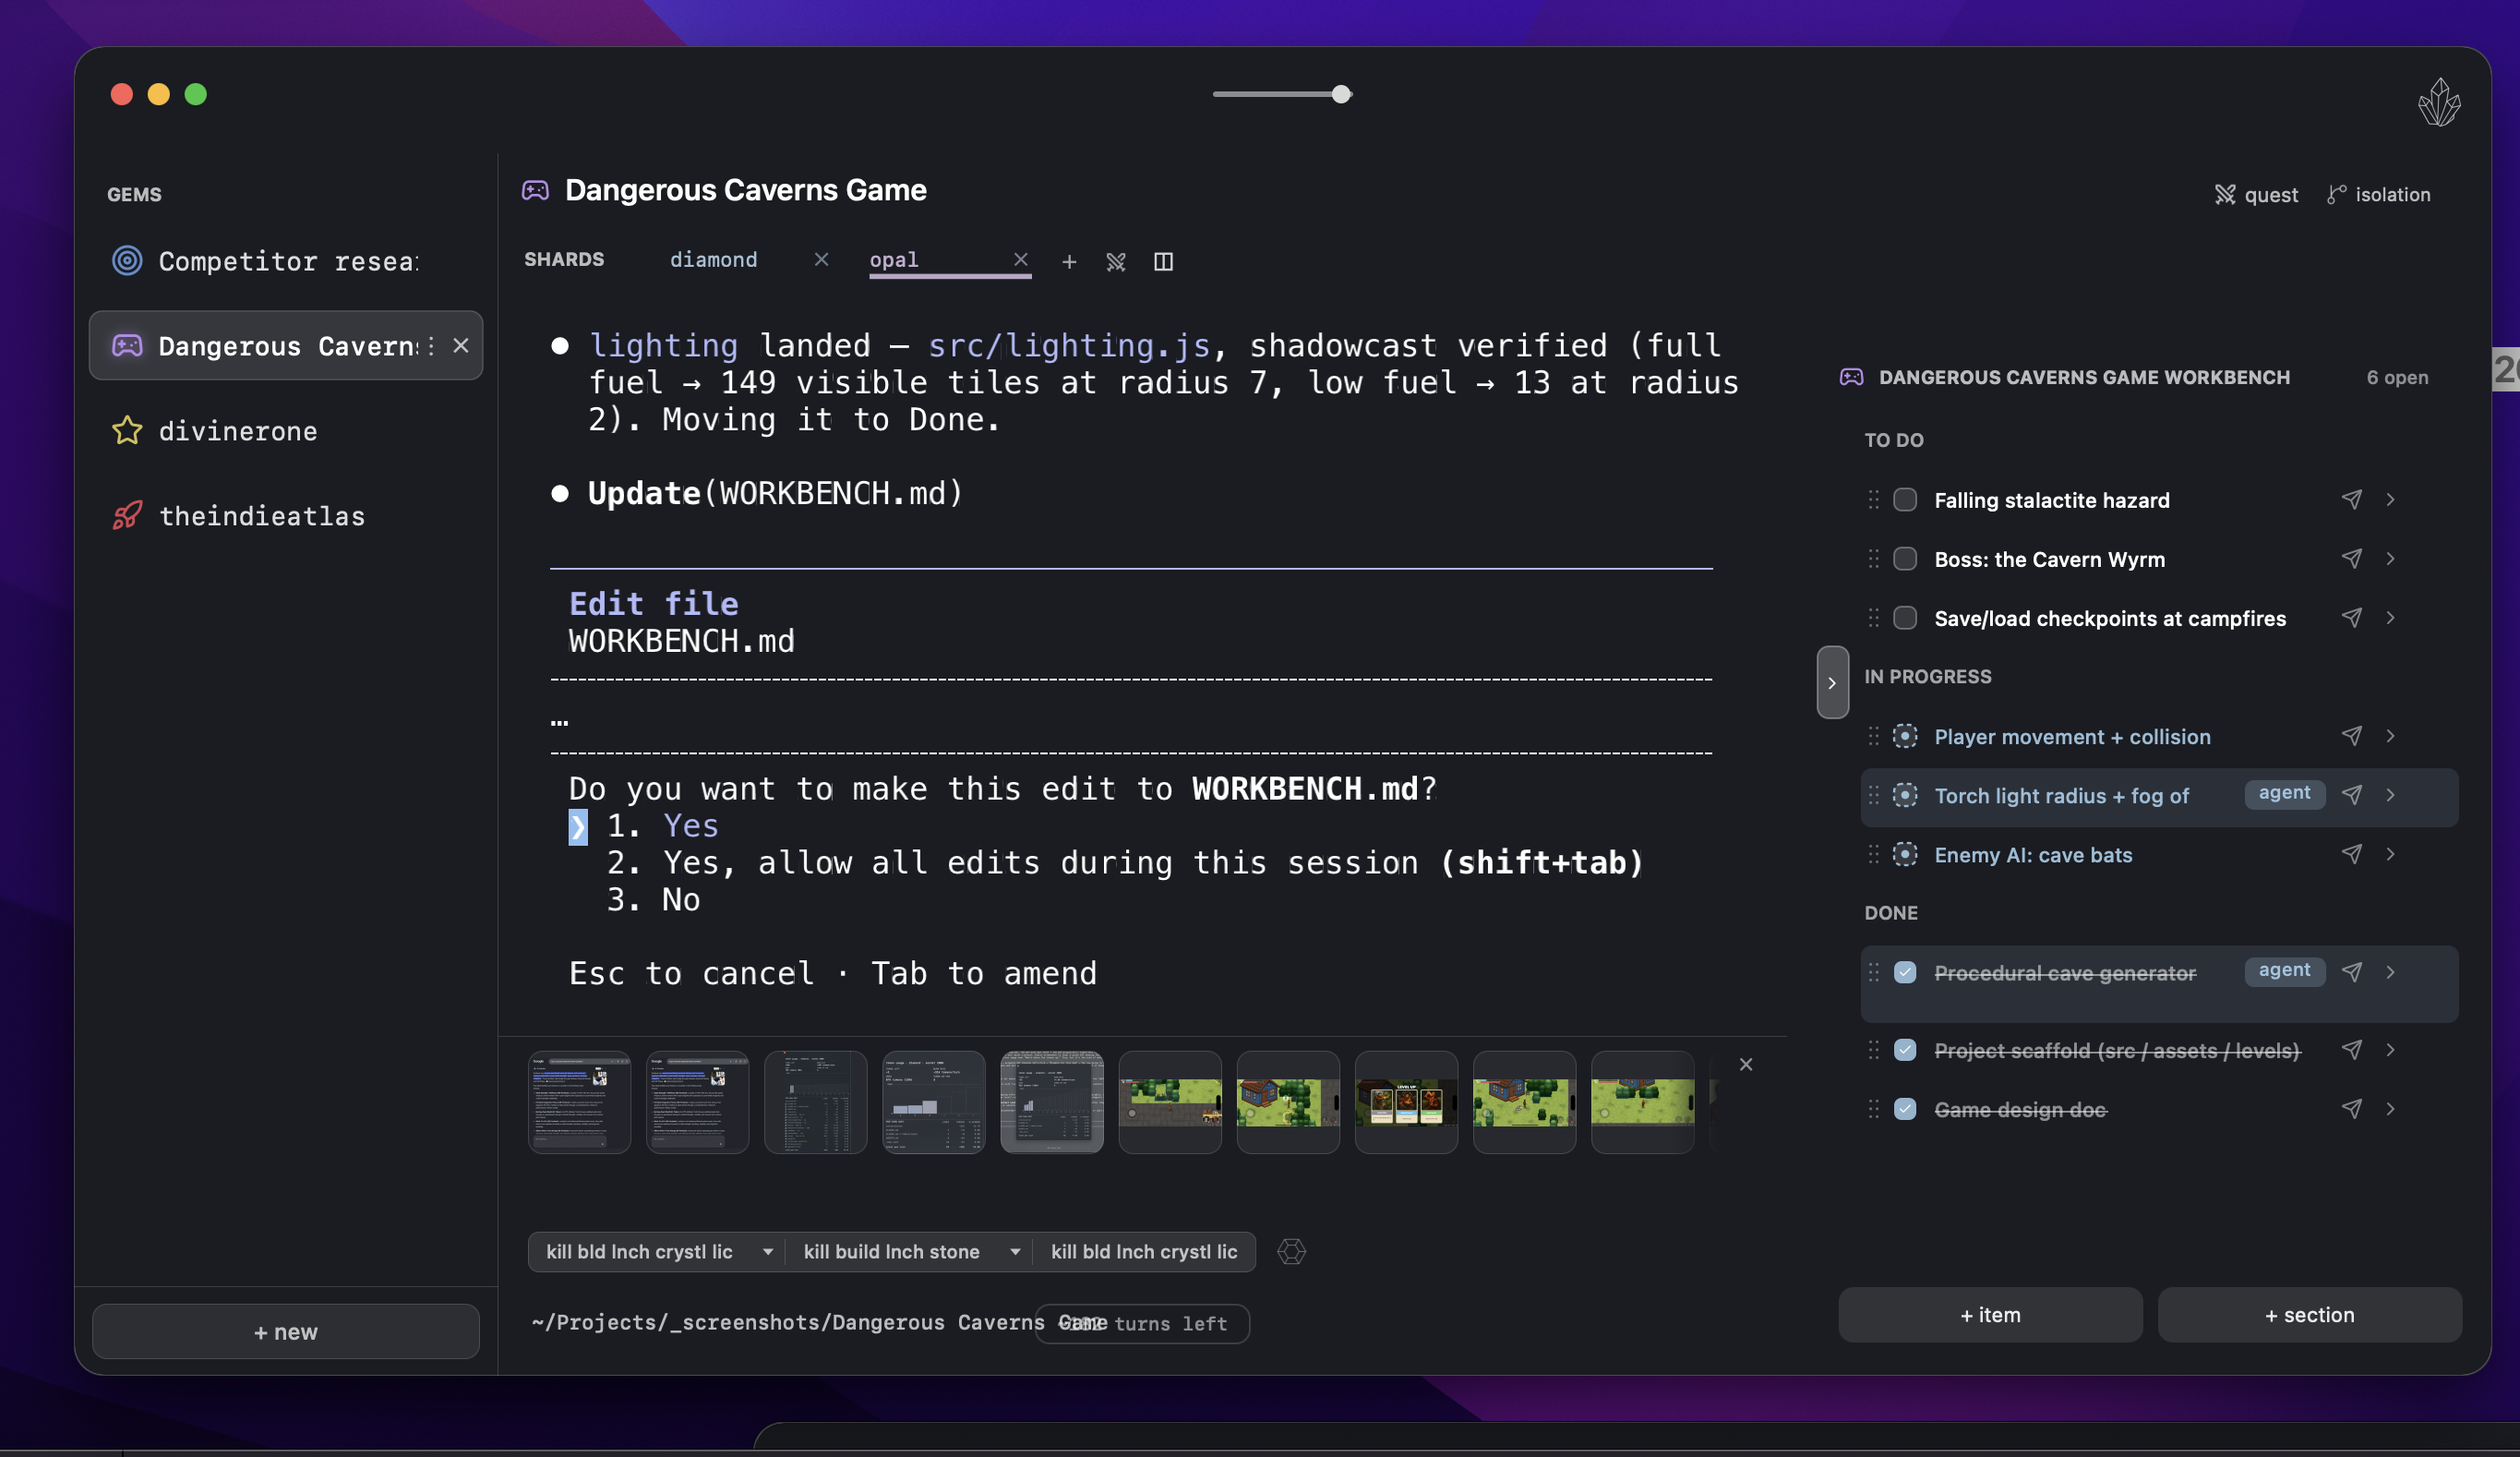Close the opal shard tab
The height and width of the screenshot is (1457, 2520).
point(1020,259)
